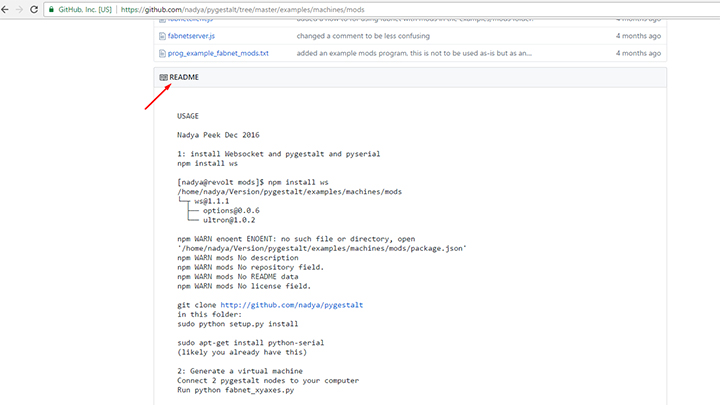Click the GitHub, Inc. [US] certificate label

coord(85,9)
